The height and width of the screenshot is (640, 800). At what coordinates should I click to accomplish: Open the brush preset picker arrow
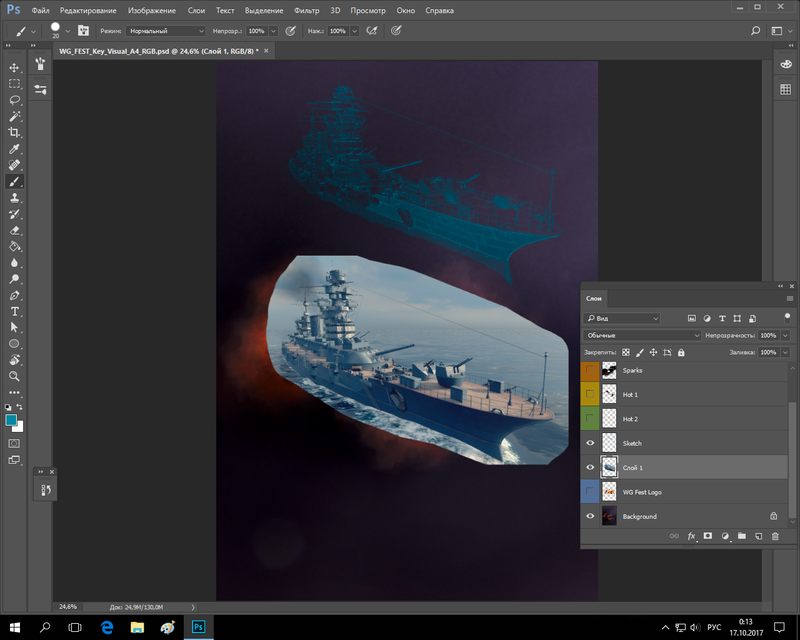coord(67,31)
